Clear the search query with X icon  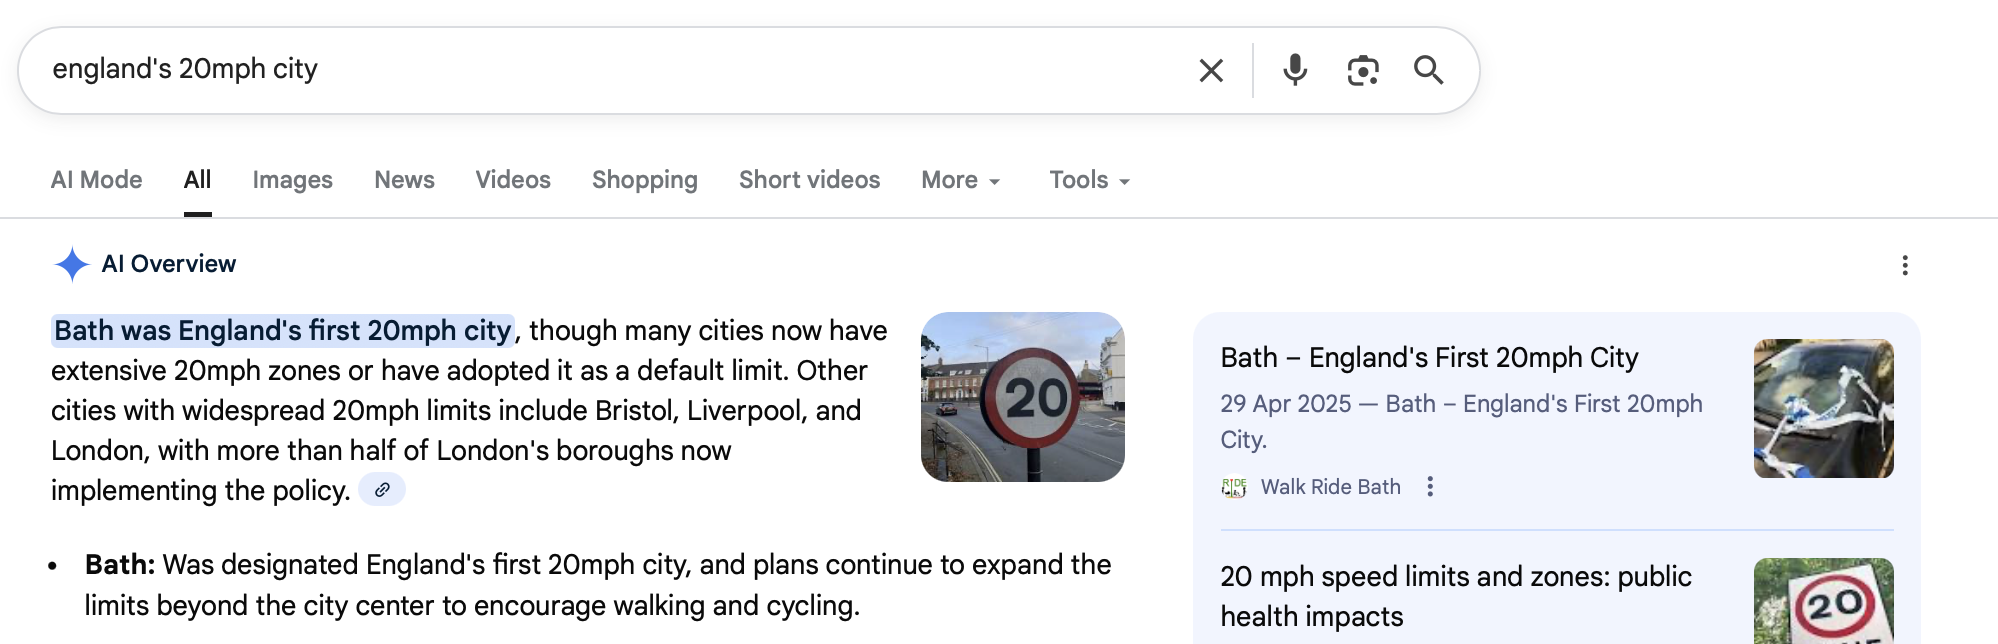(x=1211, y=70)
